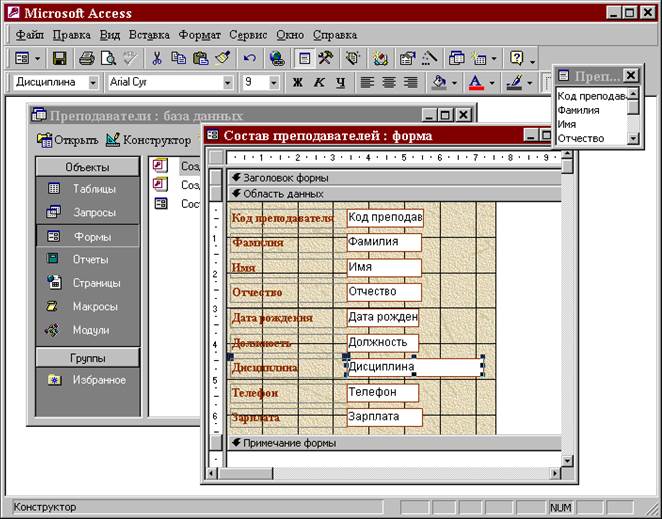The image size is (662, 519).
Task: Open the Toolbox hammer-and-wrench icon
Action: pyautogui.click(x=326, y=59)
